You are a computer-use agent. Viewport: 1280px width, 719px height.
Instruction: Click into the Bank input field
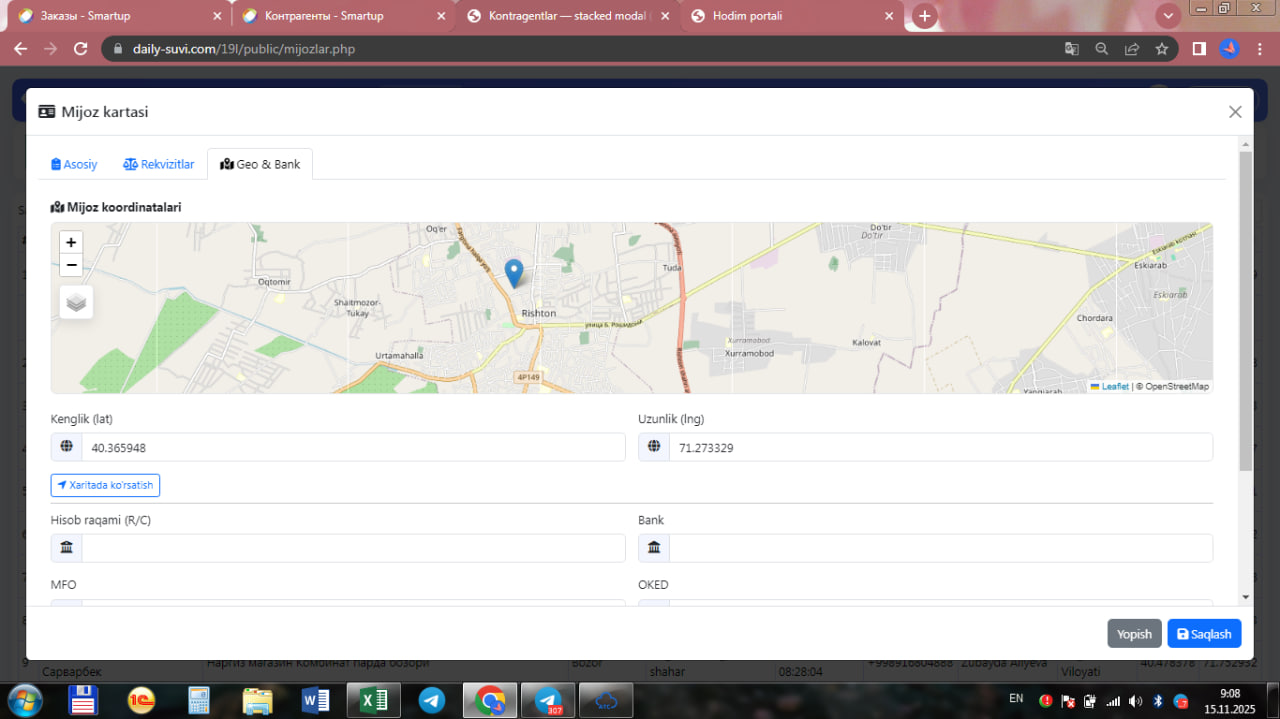pos(940,548)
